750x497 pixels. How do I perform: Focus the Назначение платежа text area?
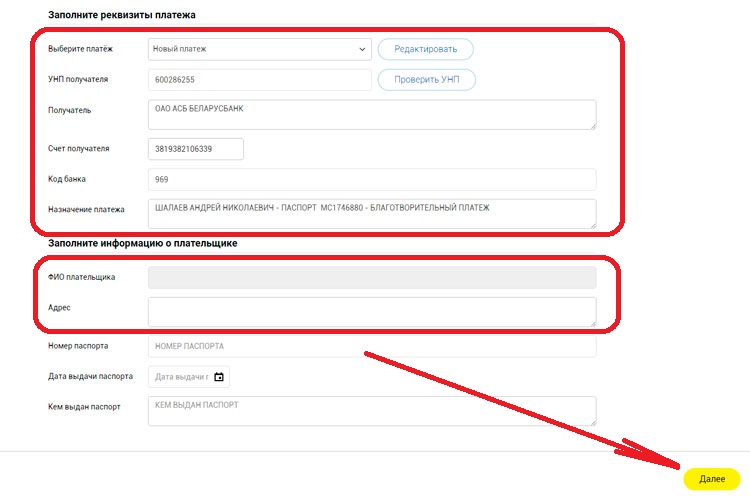click(x=370, y=213)
